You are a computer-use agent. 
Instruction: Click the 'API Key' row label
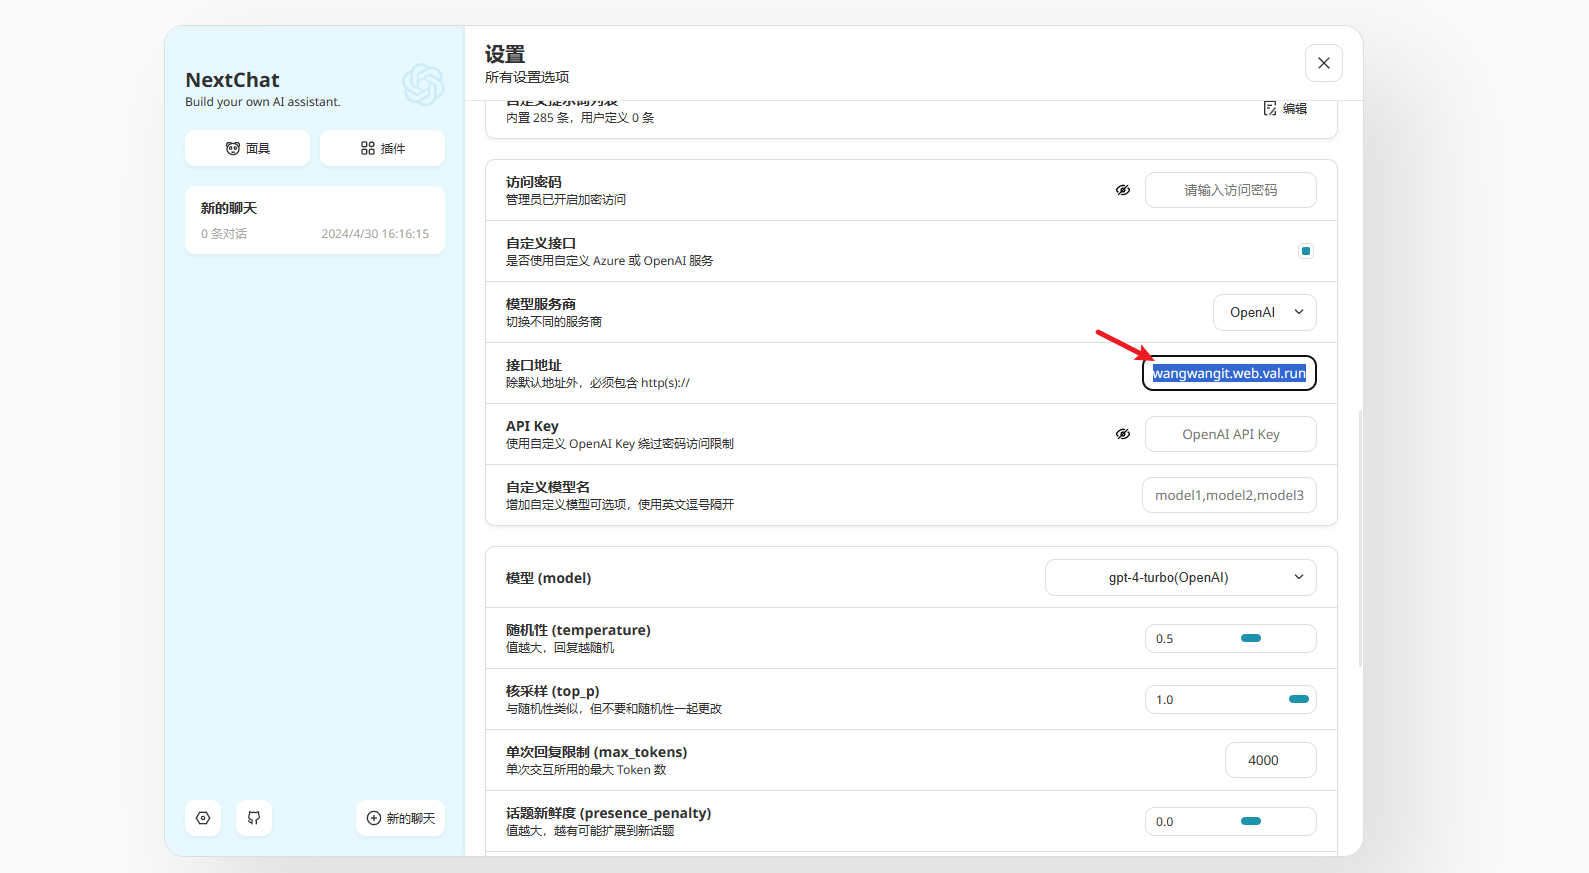coord(532,426)
